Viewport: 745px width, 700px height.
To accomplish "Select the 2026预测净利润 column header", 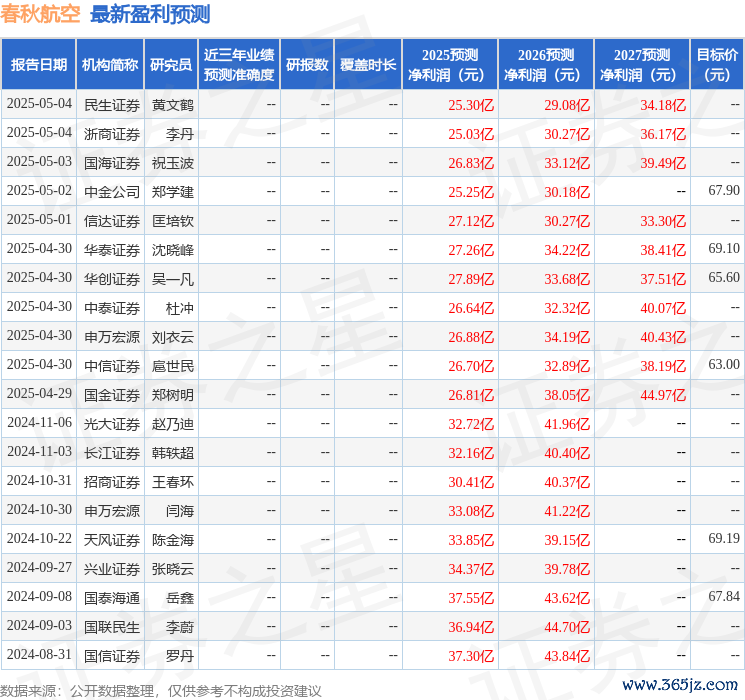I will coord(546,64).
